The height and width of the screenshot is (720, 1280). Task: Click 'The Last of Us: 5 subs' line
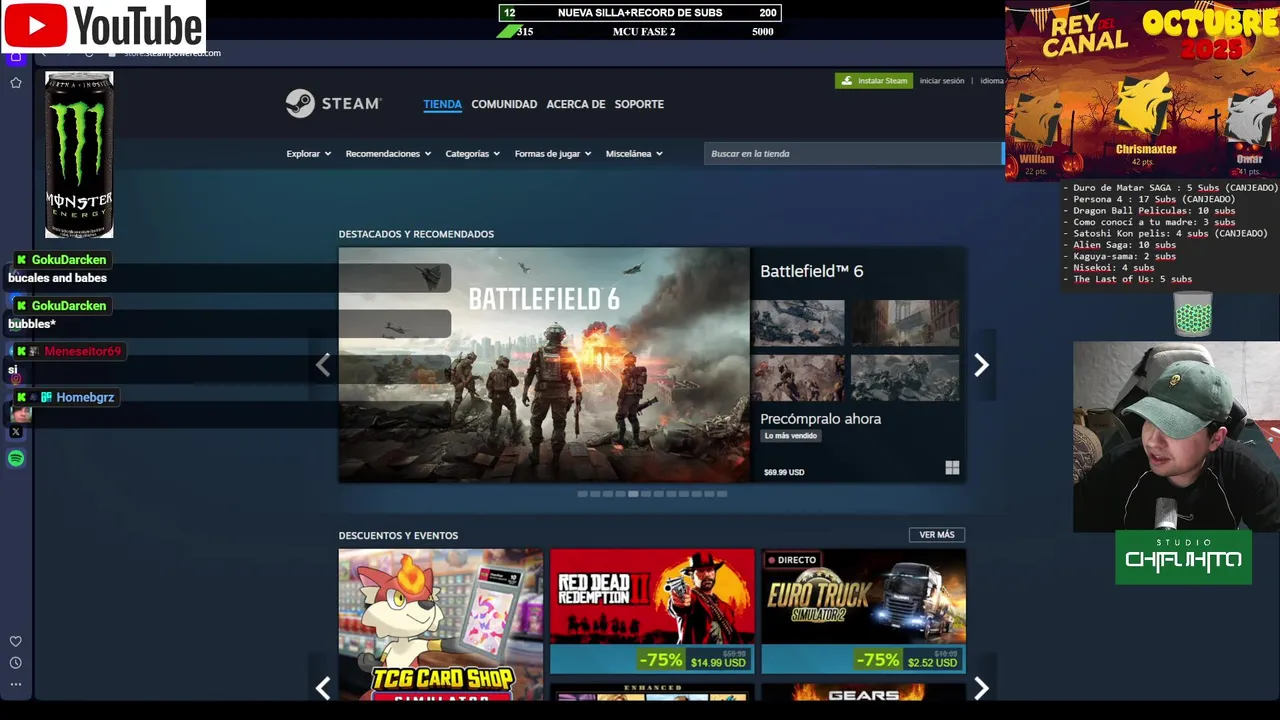1132,279
